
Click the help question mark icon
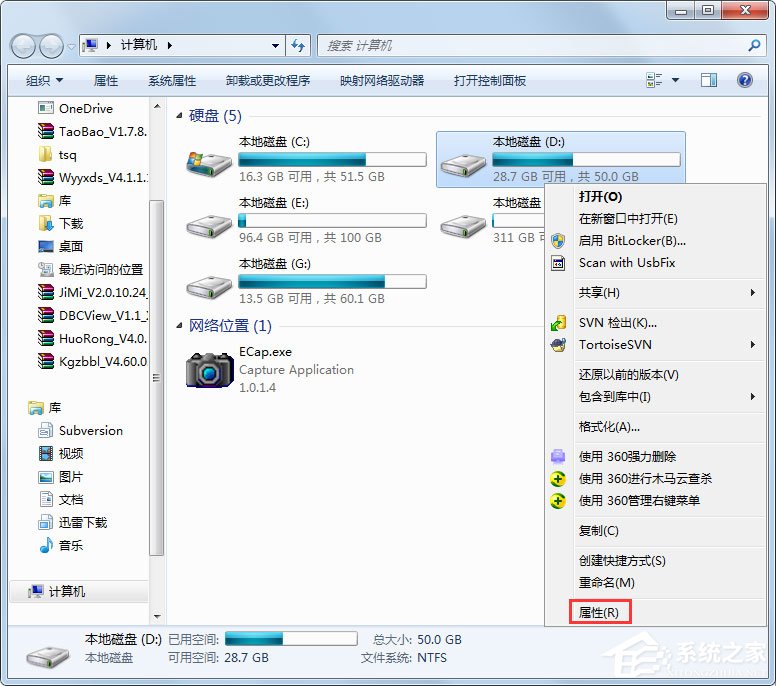pos(744,80)
